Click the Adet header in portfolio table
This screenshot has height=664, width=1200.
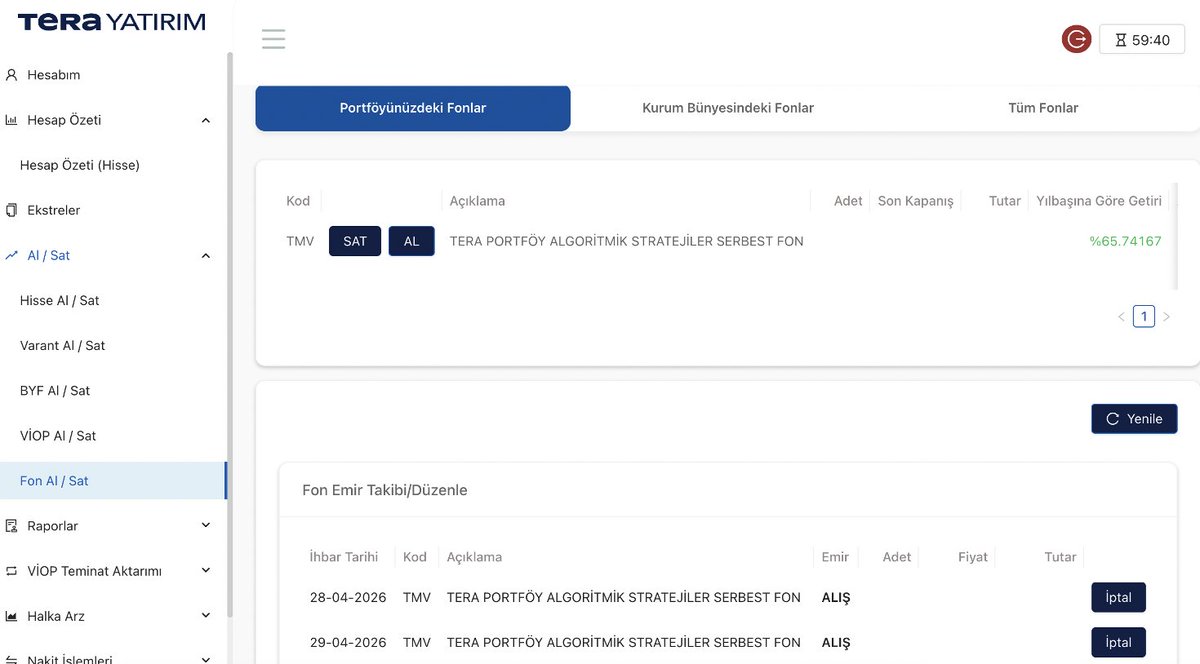848,201
